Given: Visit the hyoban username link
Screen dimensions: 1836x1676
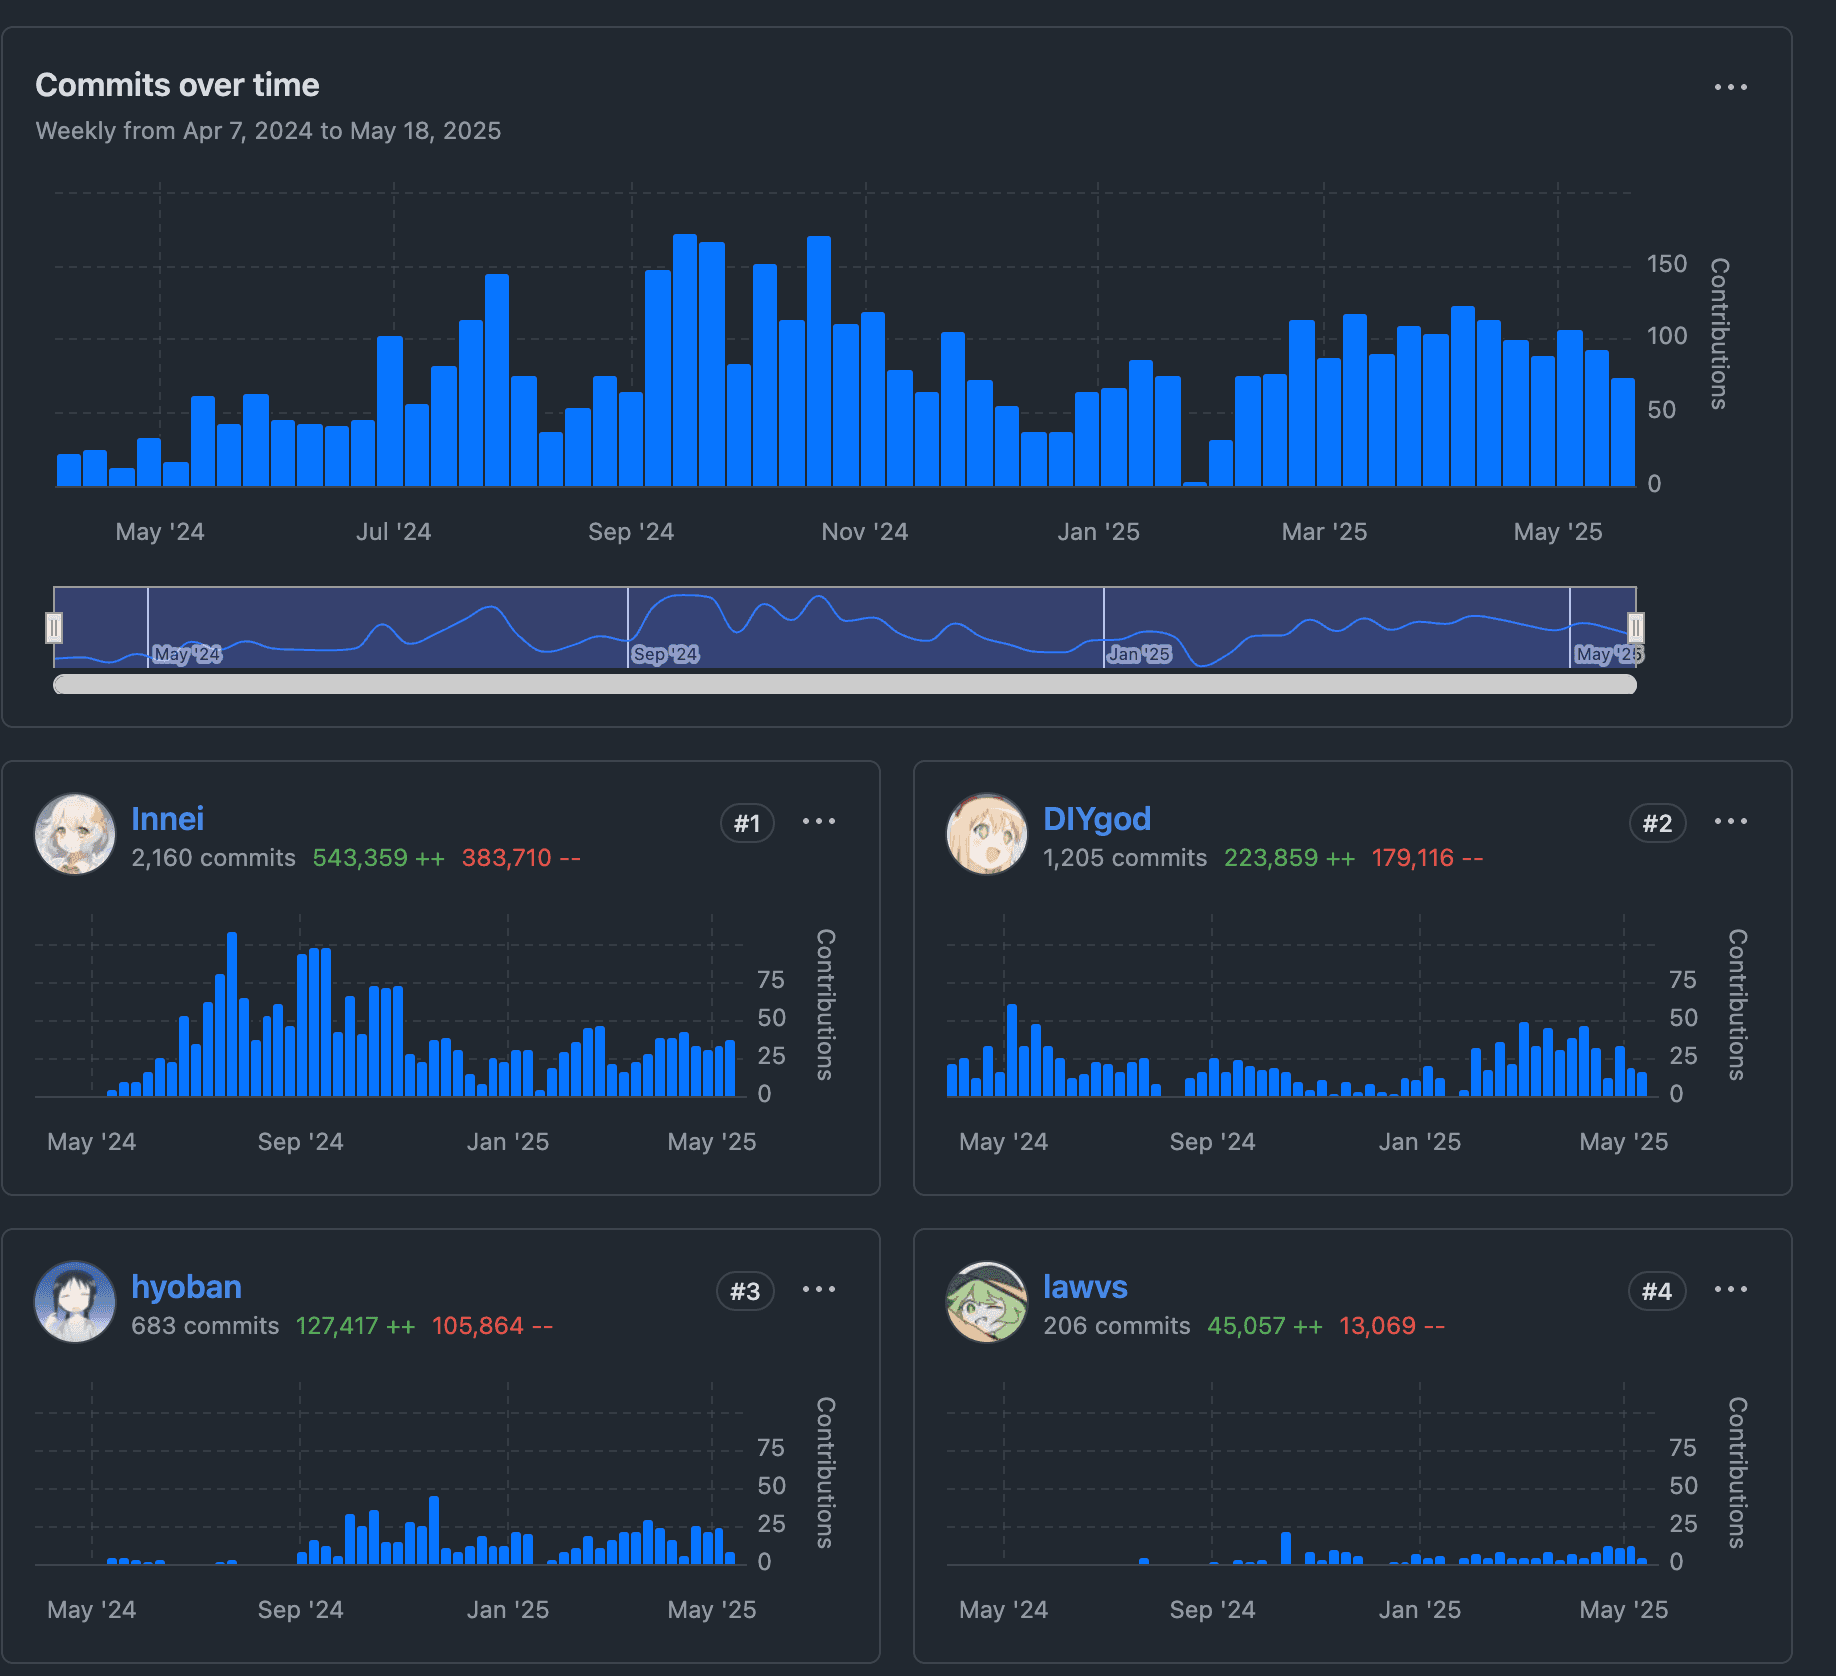Looking at the screenshot, I should tap(186, 1287).
